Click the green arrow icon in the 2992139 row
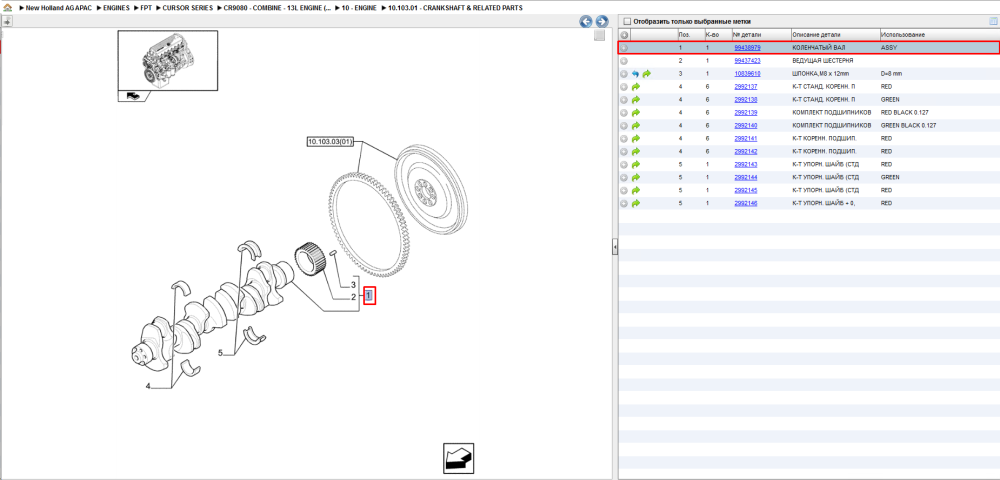This screenshot has width=1000, height=480. [x=636, y=113]
